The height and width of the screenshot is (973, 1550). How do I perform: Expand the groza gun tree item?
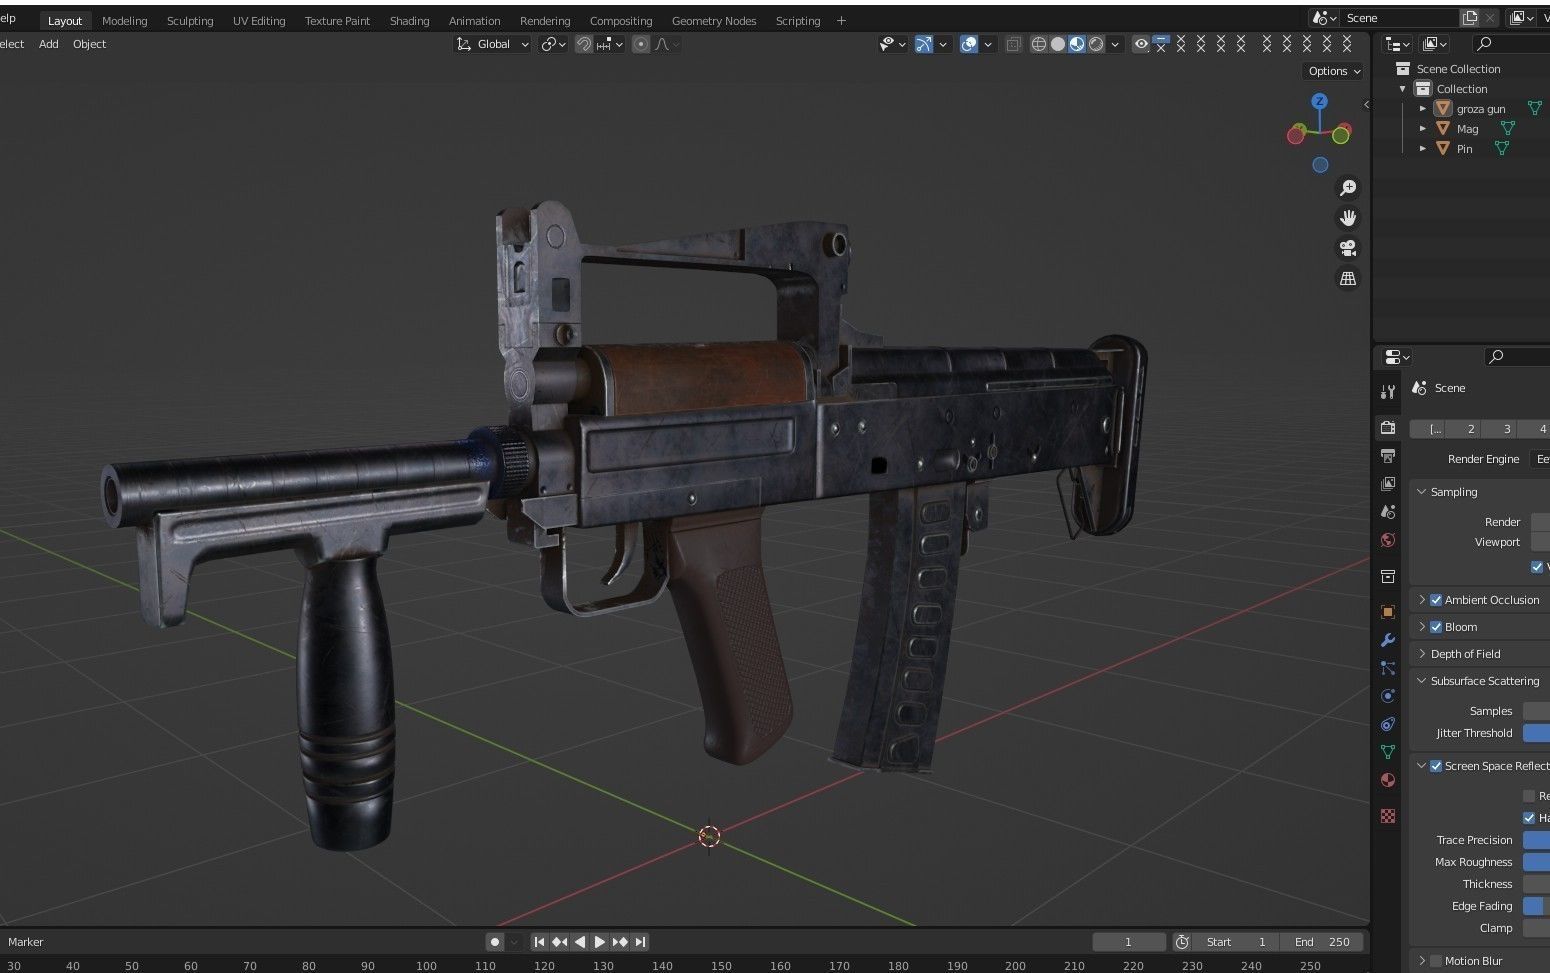[1423, 109]
